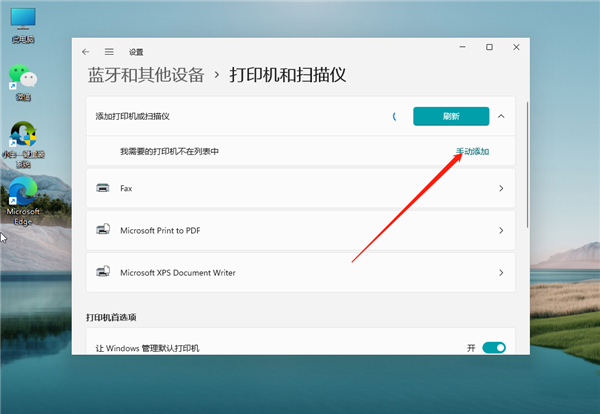Open the This PC desktop icon
This screenshot has height=414, width=600.
pos(23,25)
